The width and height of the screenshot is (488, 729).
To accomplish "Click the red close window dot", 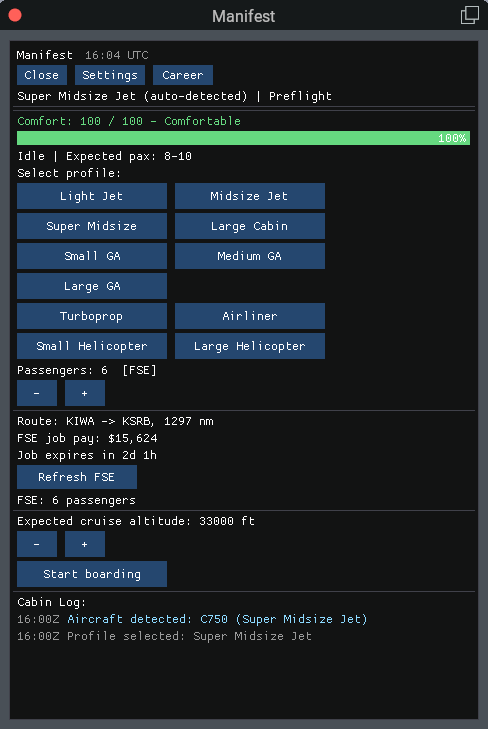I will pyautogui.click(x=15, y=15).
